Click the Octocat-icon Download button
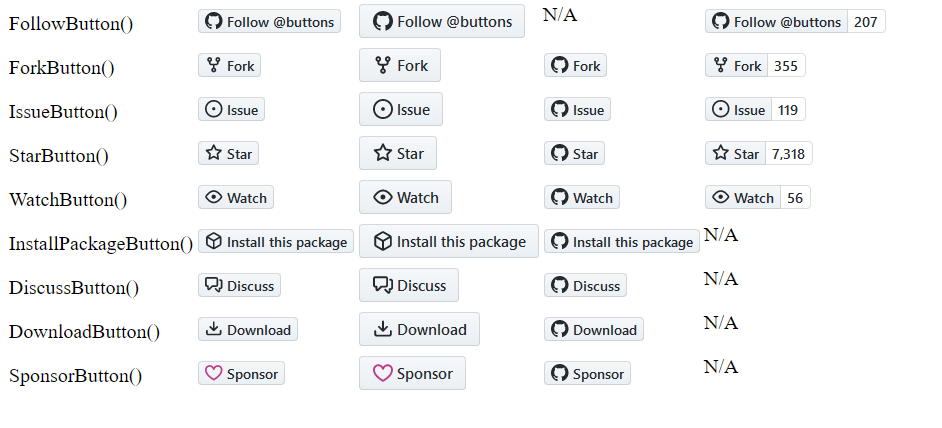This screenshot has width=942, height=428. 594,329
